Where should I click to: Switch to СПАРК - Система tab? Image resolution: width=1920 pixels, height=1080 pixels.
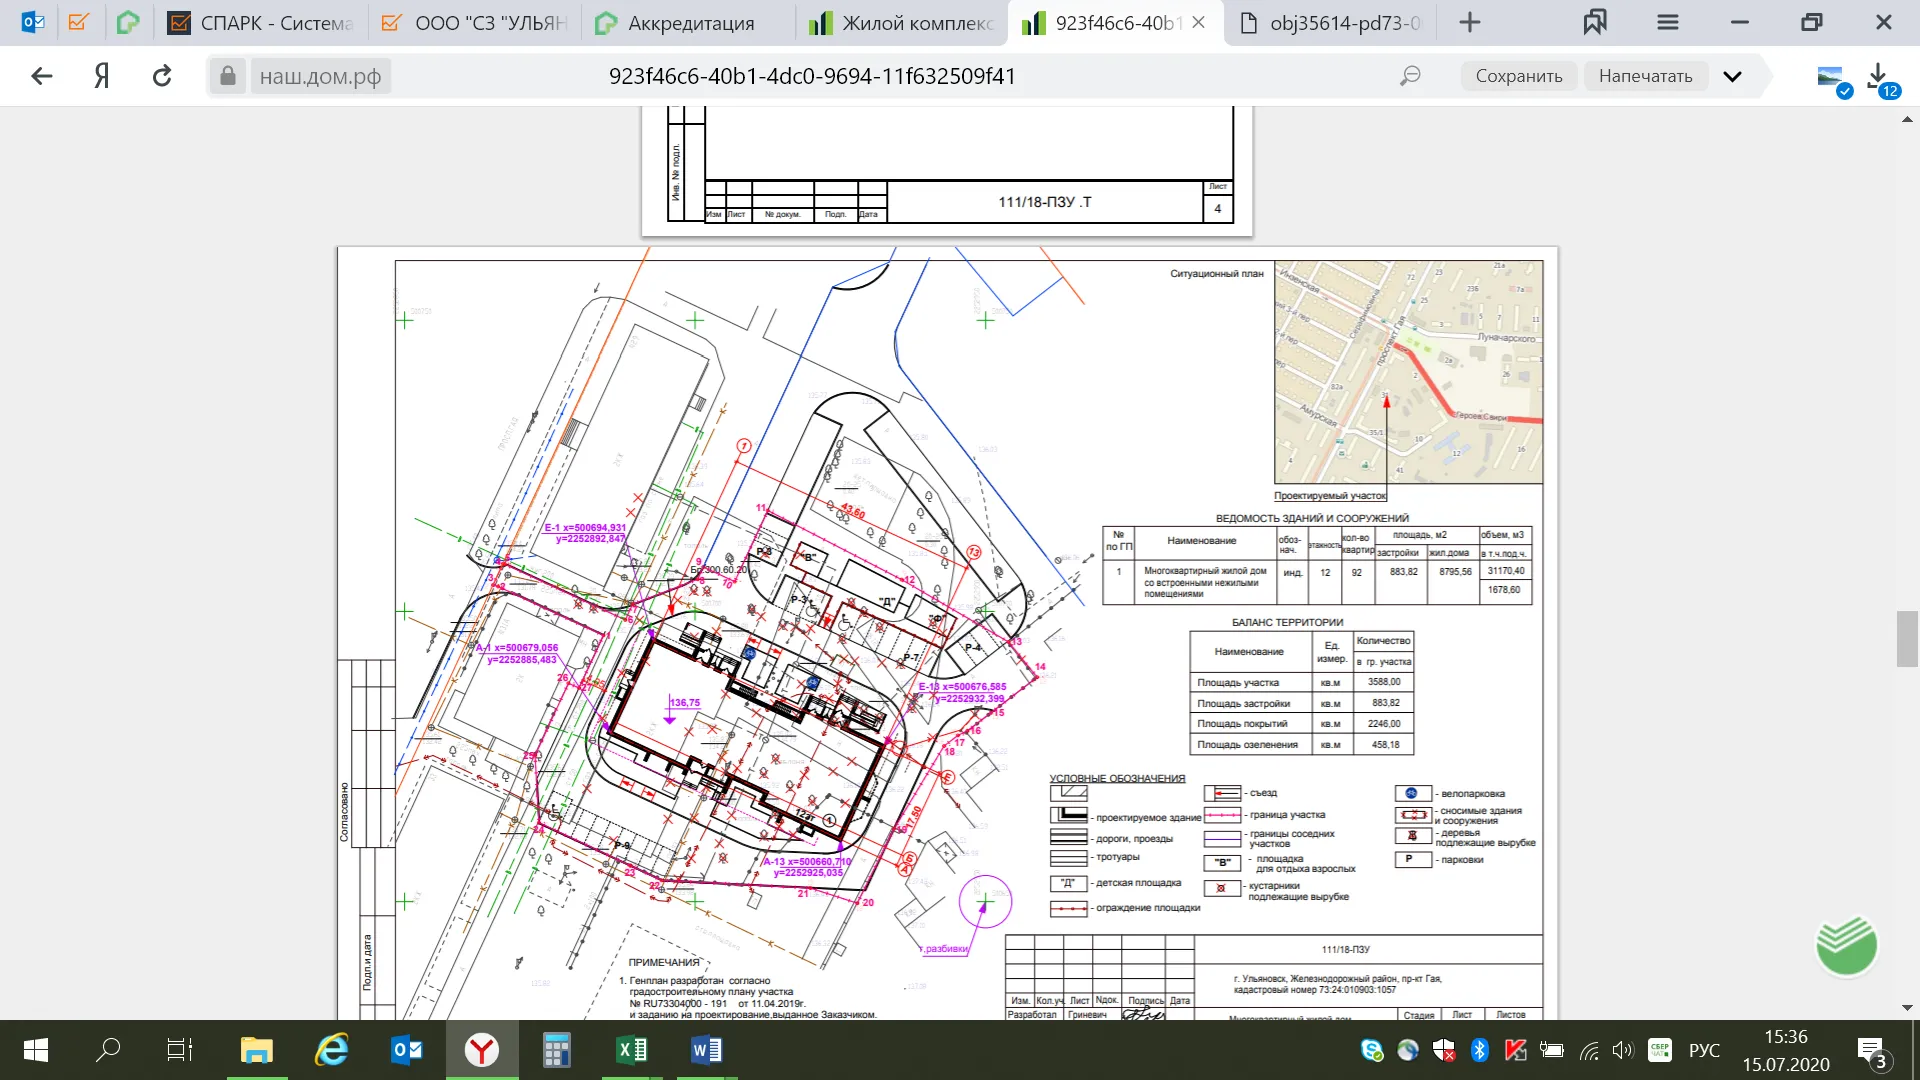(262, 23)
